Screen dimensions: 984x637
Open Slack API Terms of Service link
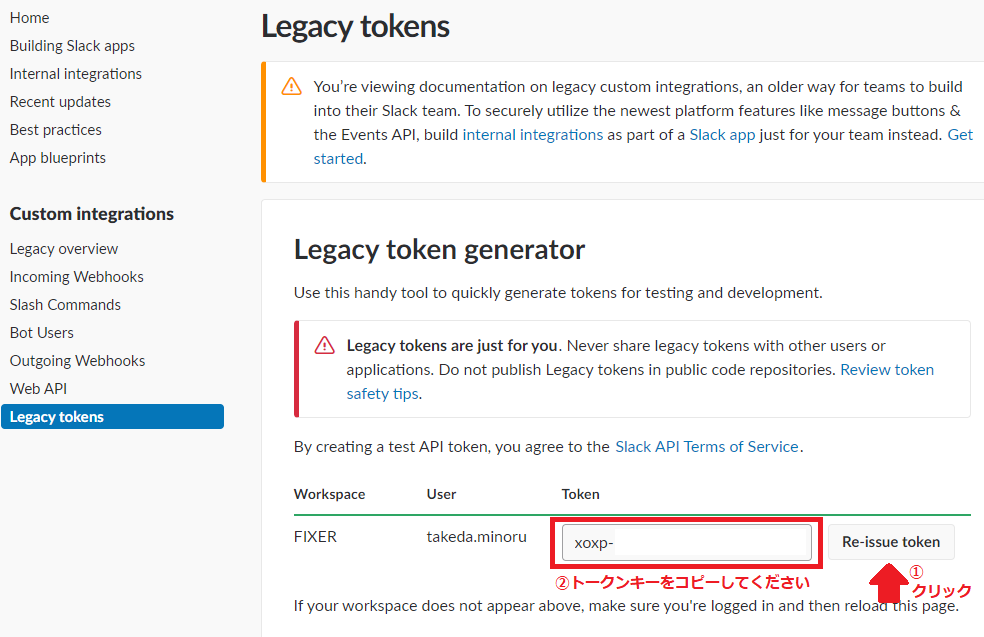coord(707,447)
